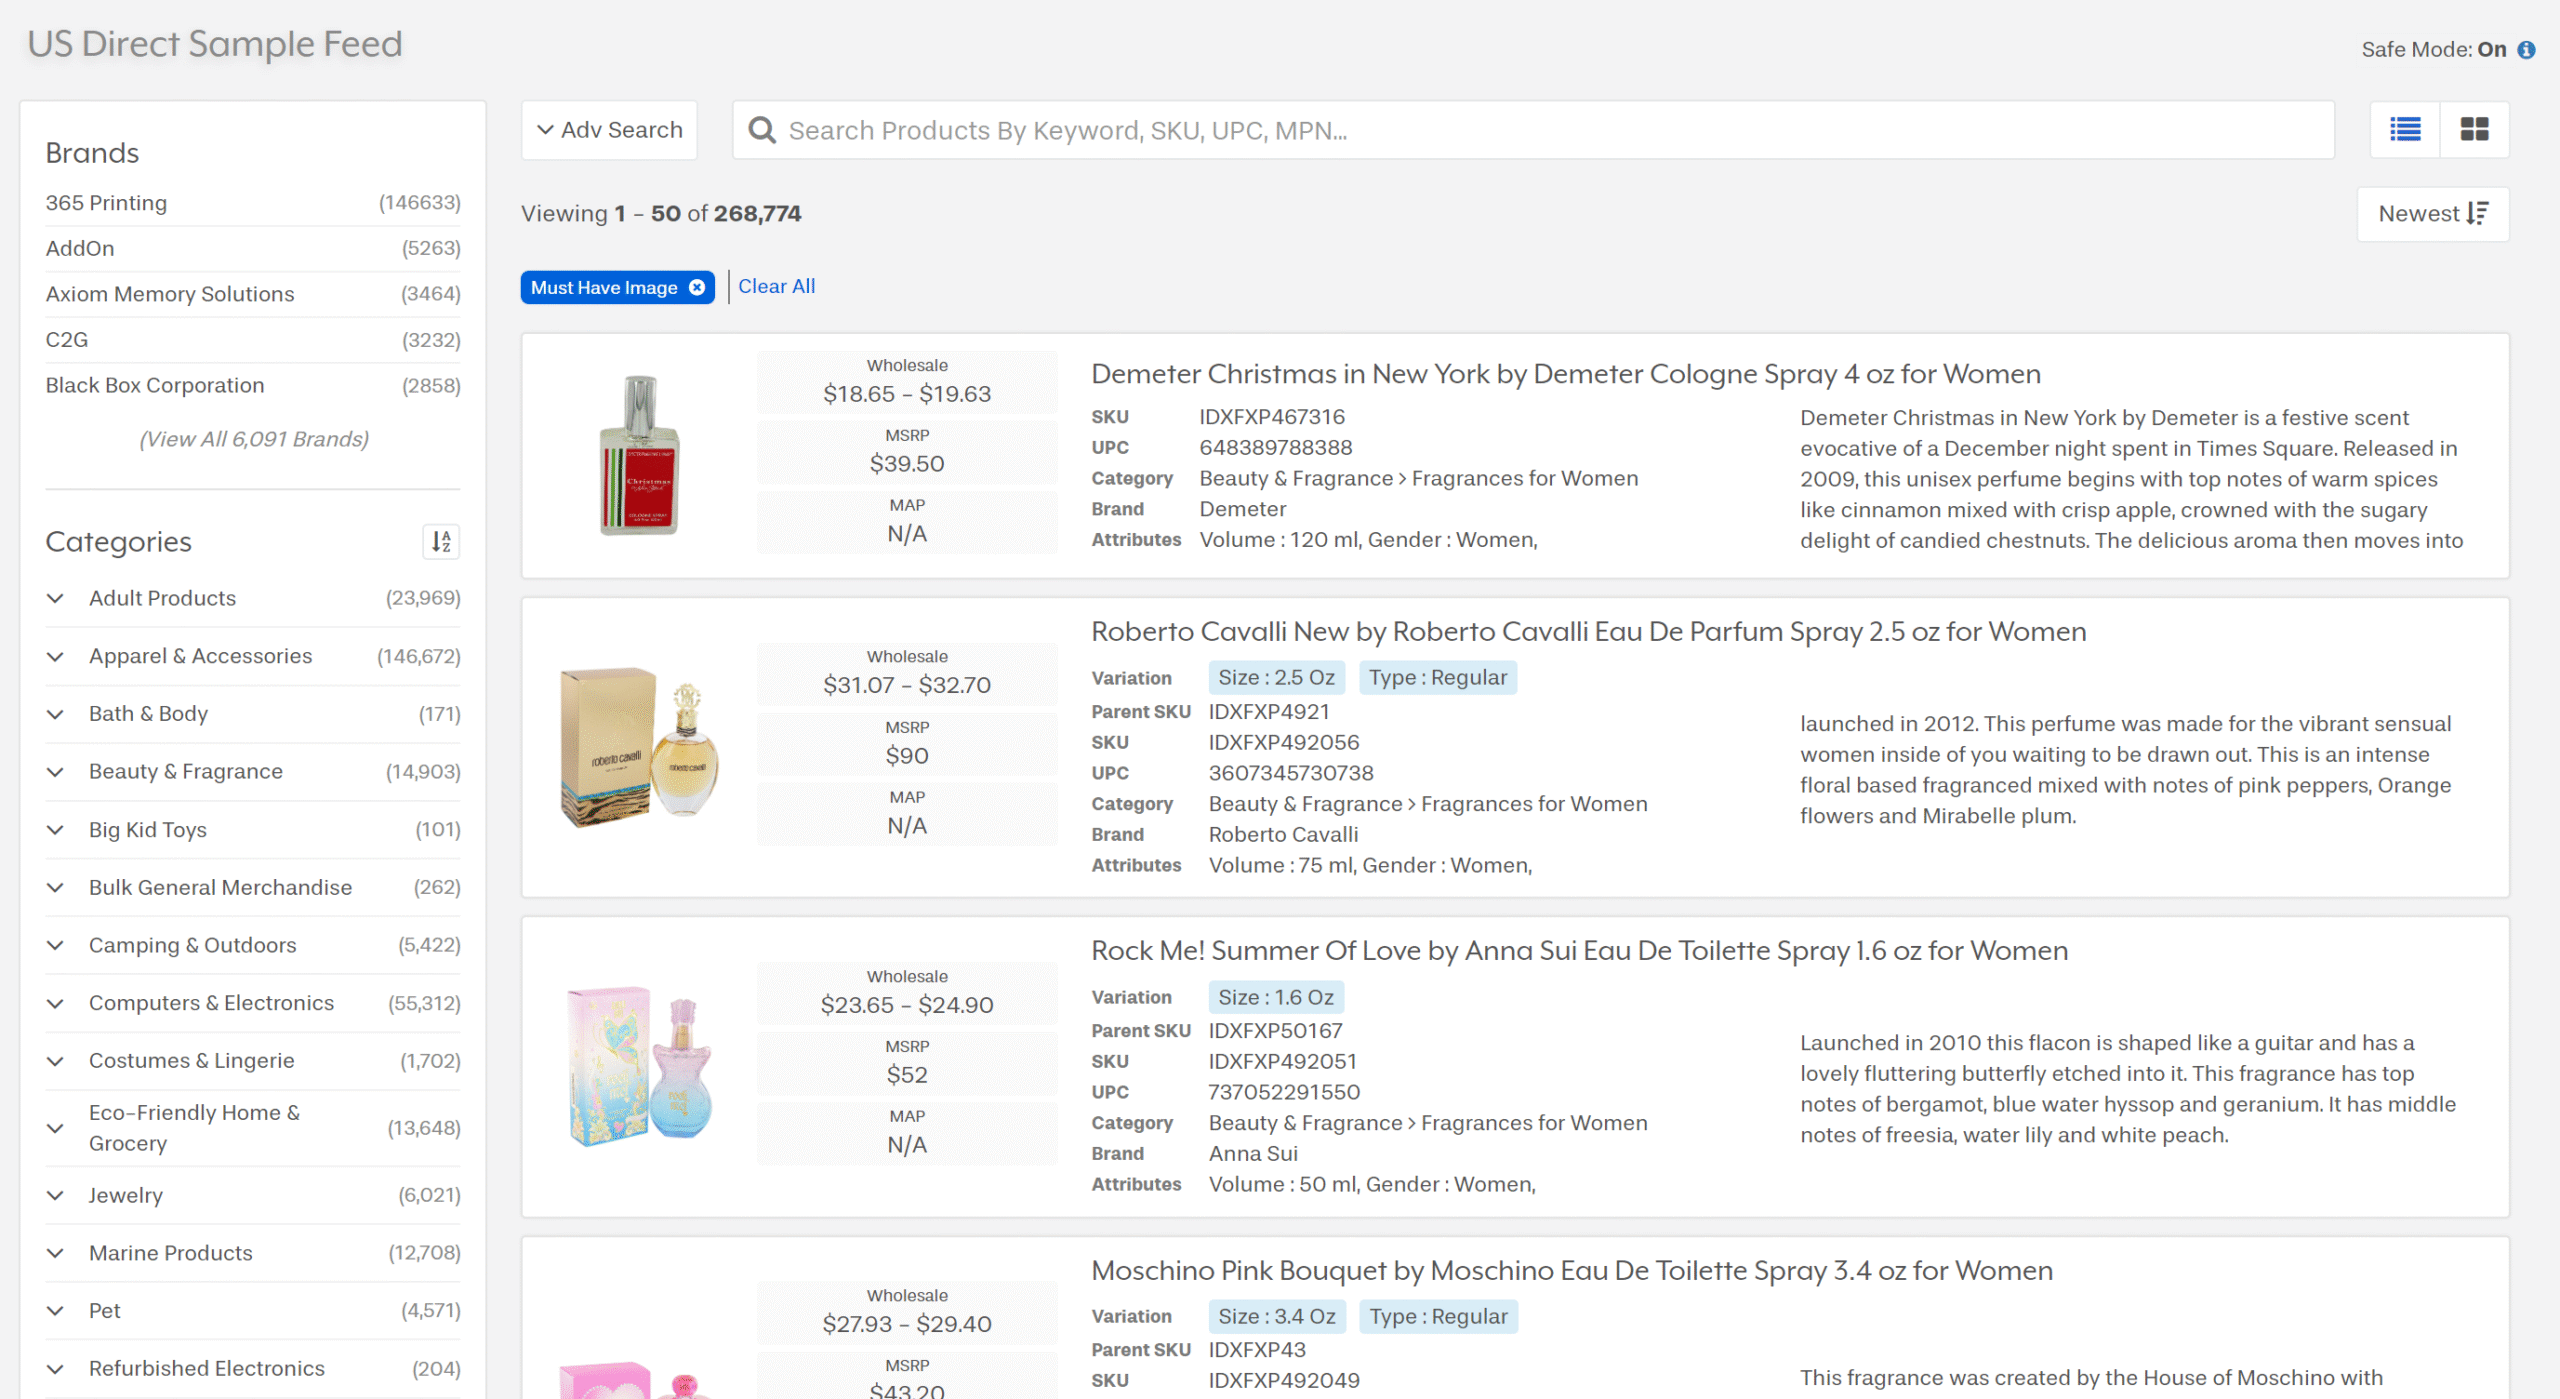Select Type Regular variation for Roberto Cavalli
Viewport: 2560px width, 1399px height.
pos(1437,678)
